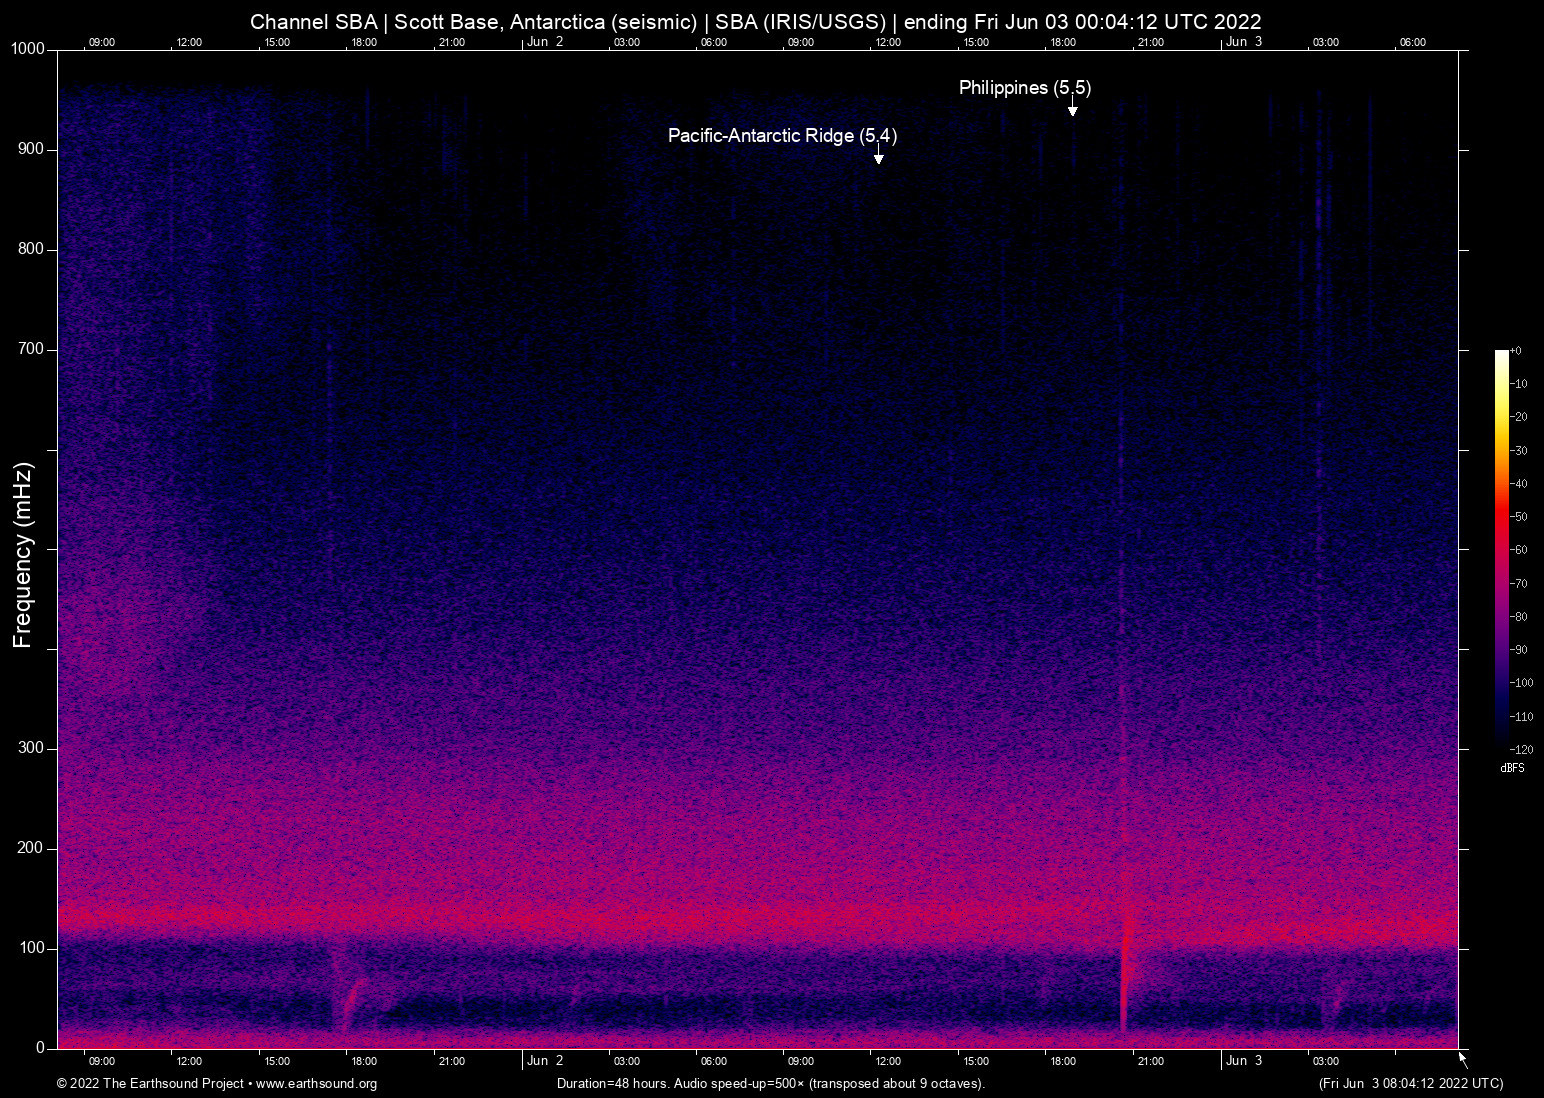The width and height of the screenshot is (1544, 1098).
Task: Click the 21:00 timestamp on top axis
Action: 453,42
